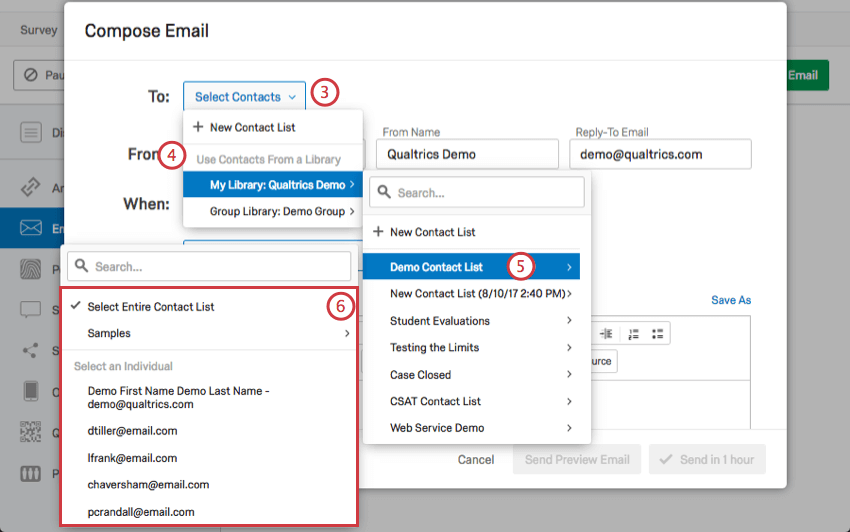Click the SMS chat bubble sidebar icon
Viewport: 850px width, 532px height.
pos(31,310)
